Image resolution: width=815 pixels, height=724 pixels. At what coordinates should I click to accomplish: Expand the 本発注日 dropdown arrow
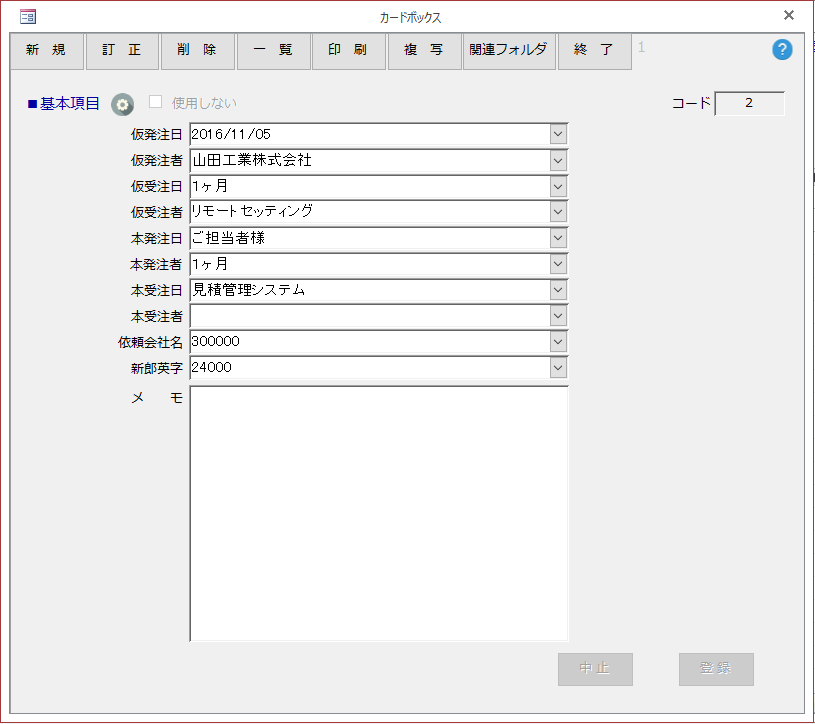[x=558, y=239]
